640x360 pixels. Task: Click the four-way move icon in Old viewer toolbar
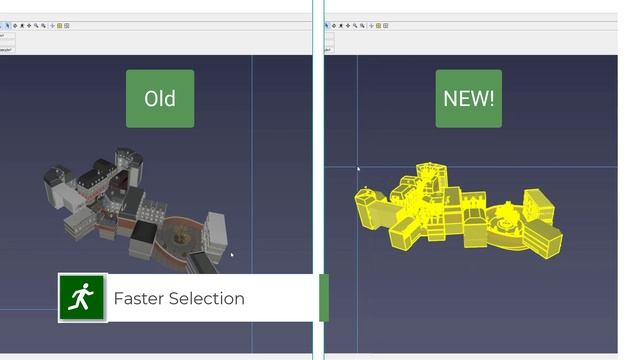(x=29, y=26)
